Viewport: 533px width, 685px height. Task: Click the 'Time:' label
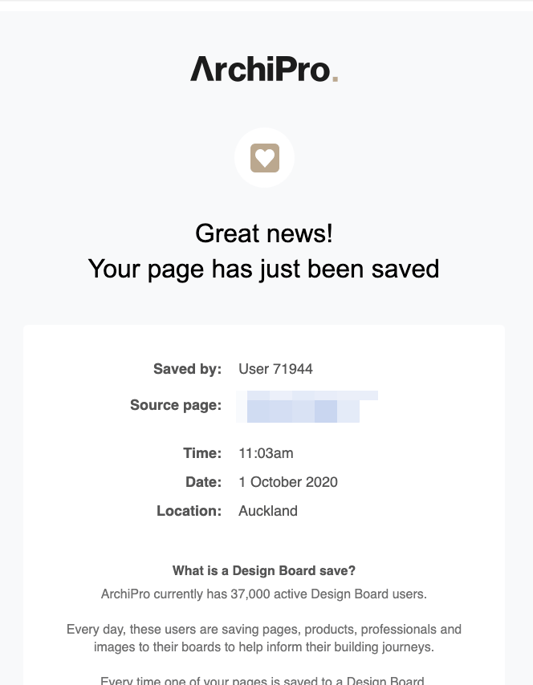click(x=202, y=453)
